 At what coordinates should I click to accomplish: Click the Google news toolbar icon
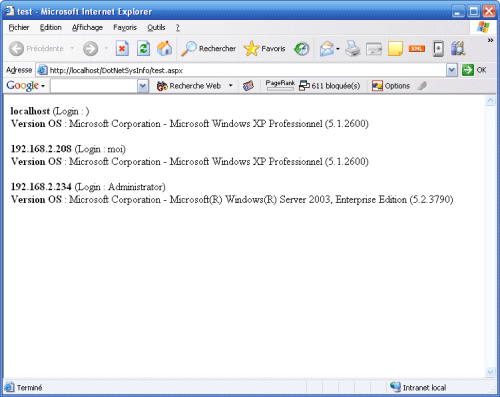pyautogui.click(x=248, y=86)
